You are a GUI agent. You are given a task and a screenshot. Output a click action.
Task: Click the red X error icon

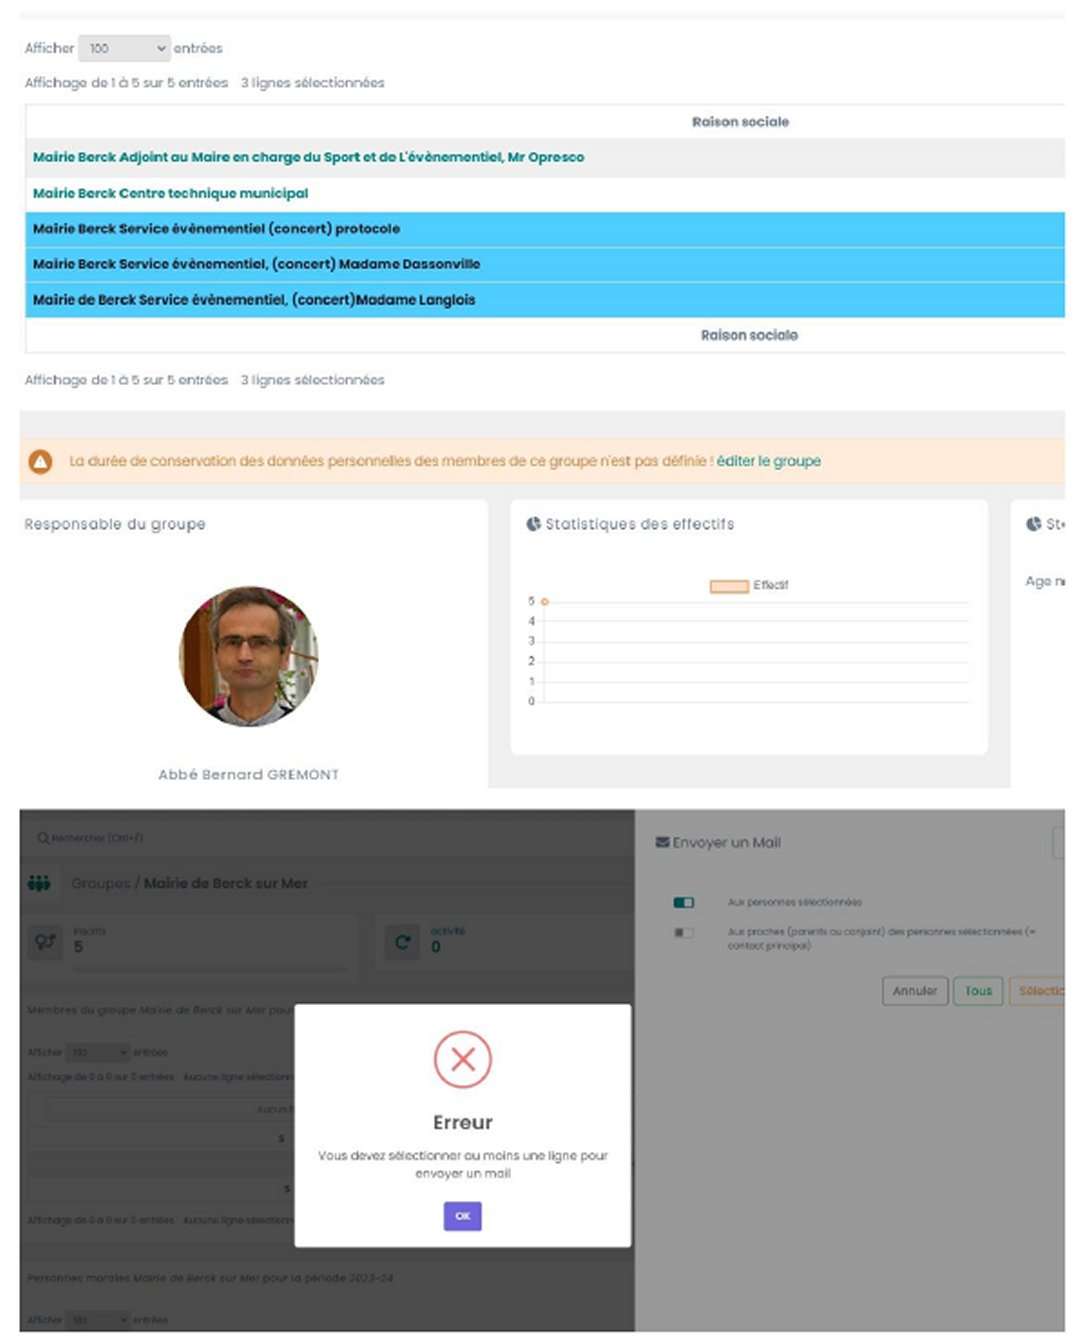[x=462, y=1059]
